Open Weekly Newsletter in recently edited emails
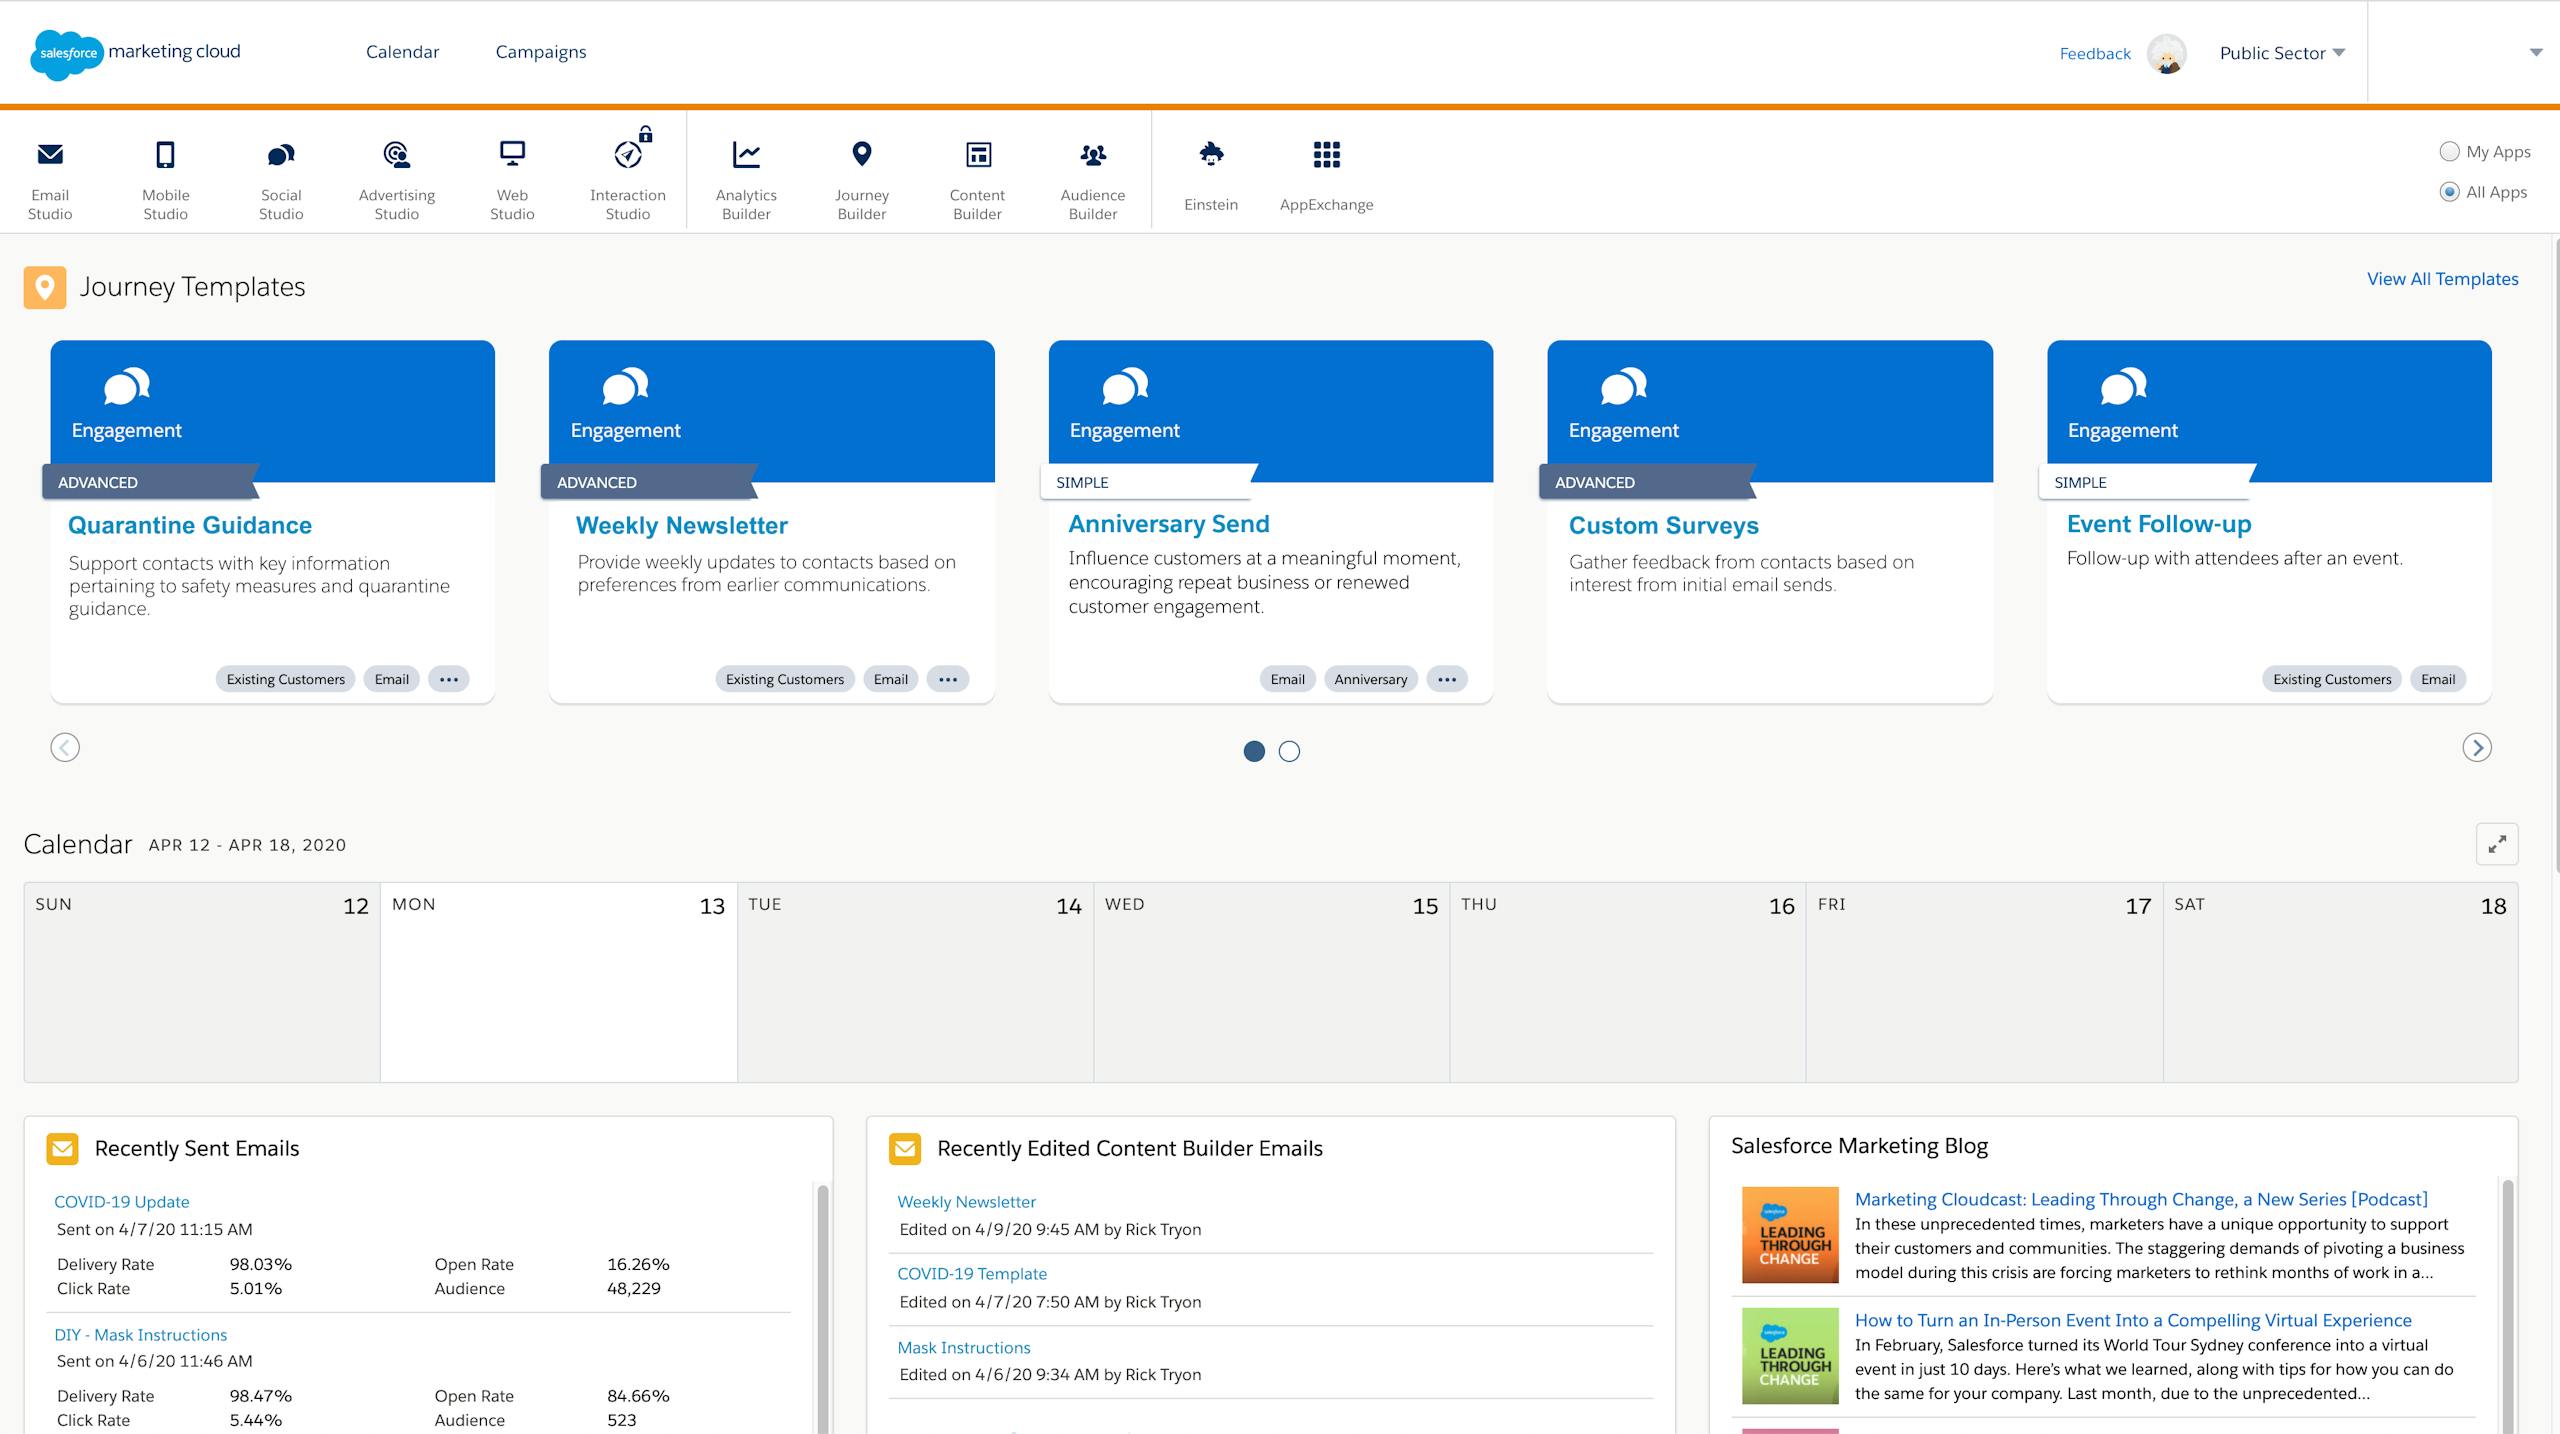The image size is (2560, 1434). [966, 1202]
